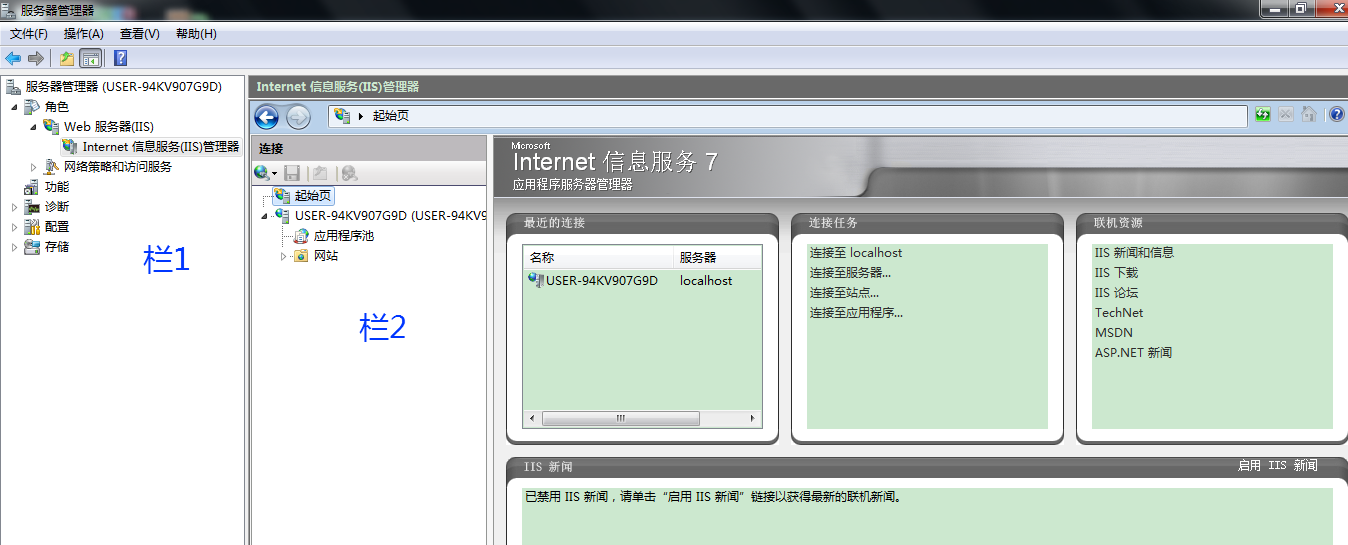Toggle the Show/Hide console tree icon
Screen dimensions: 1348x545
[90, 58]
